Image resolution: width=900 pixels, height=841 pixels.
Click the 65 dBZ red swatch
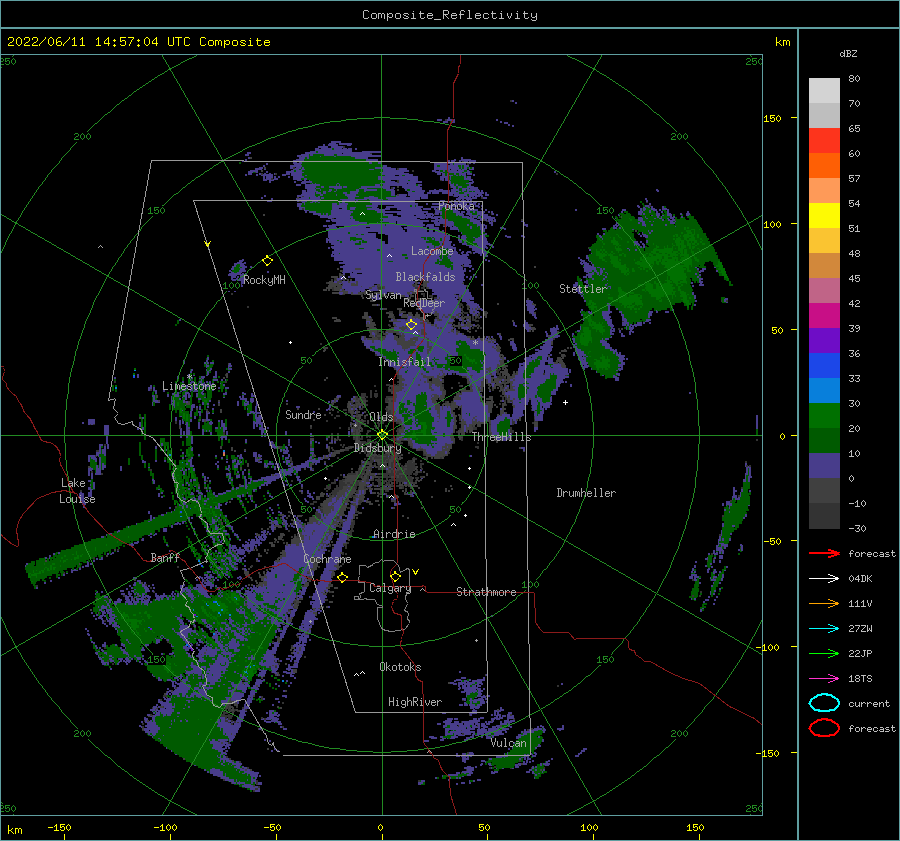pyautogui.click(x=824, y=141)
